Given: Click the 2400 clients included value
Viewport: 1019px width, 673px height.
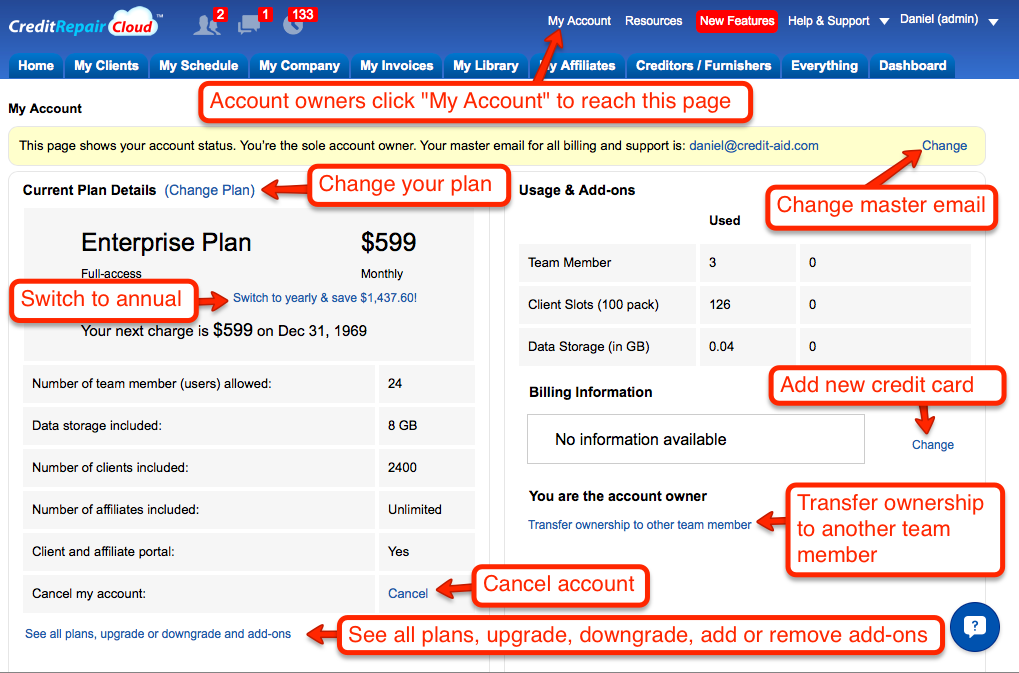Looking at the screenshot, I should (402, 467).
